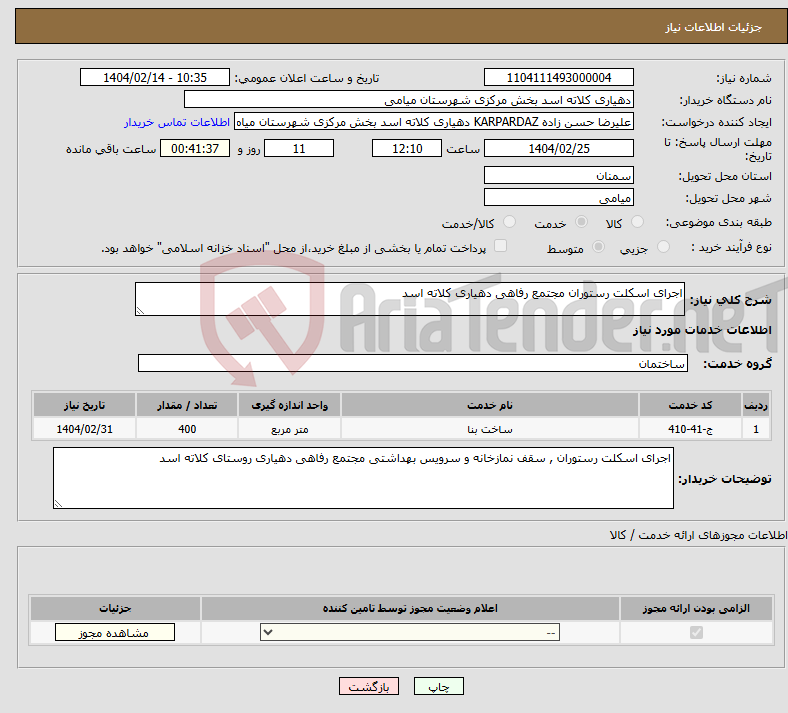
Task: Click the مشاهده مجوز button
Action: point(115,633)
